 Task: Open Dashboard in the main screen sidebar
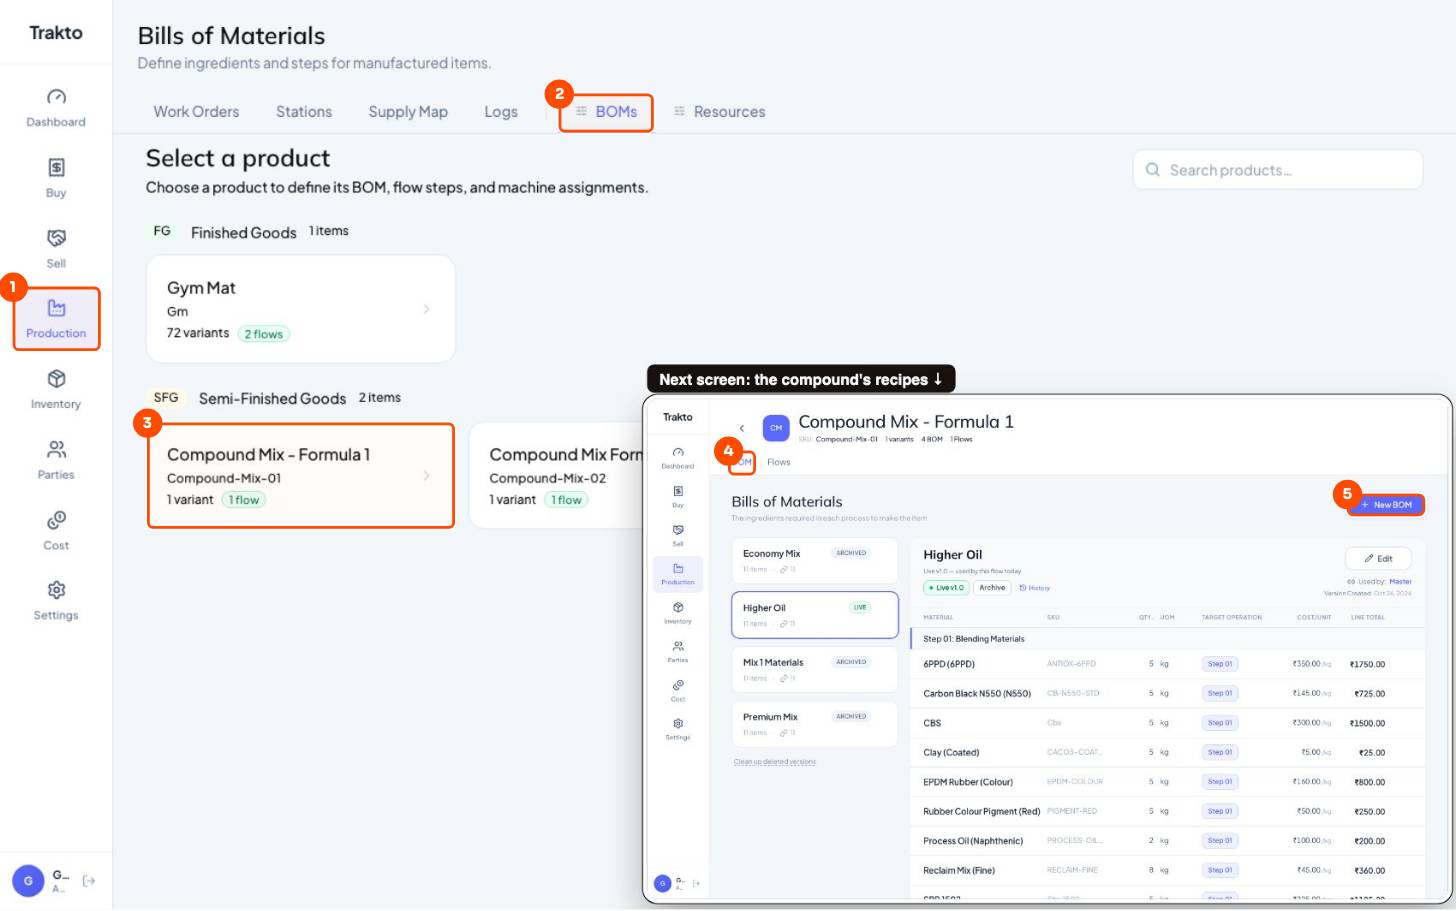56,108
